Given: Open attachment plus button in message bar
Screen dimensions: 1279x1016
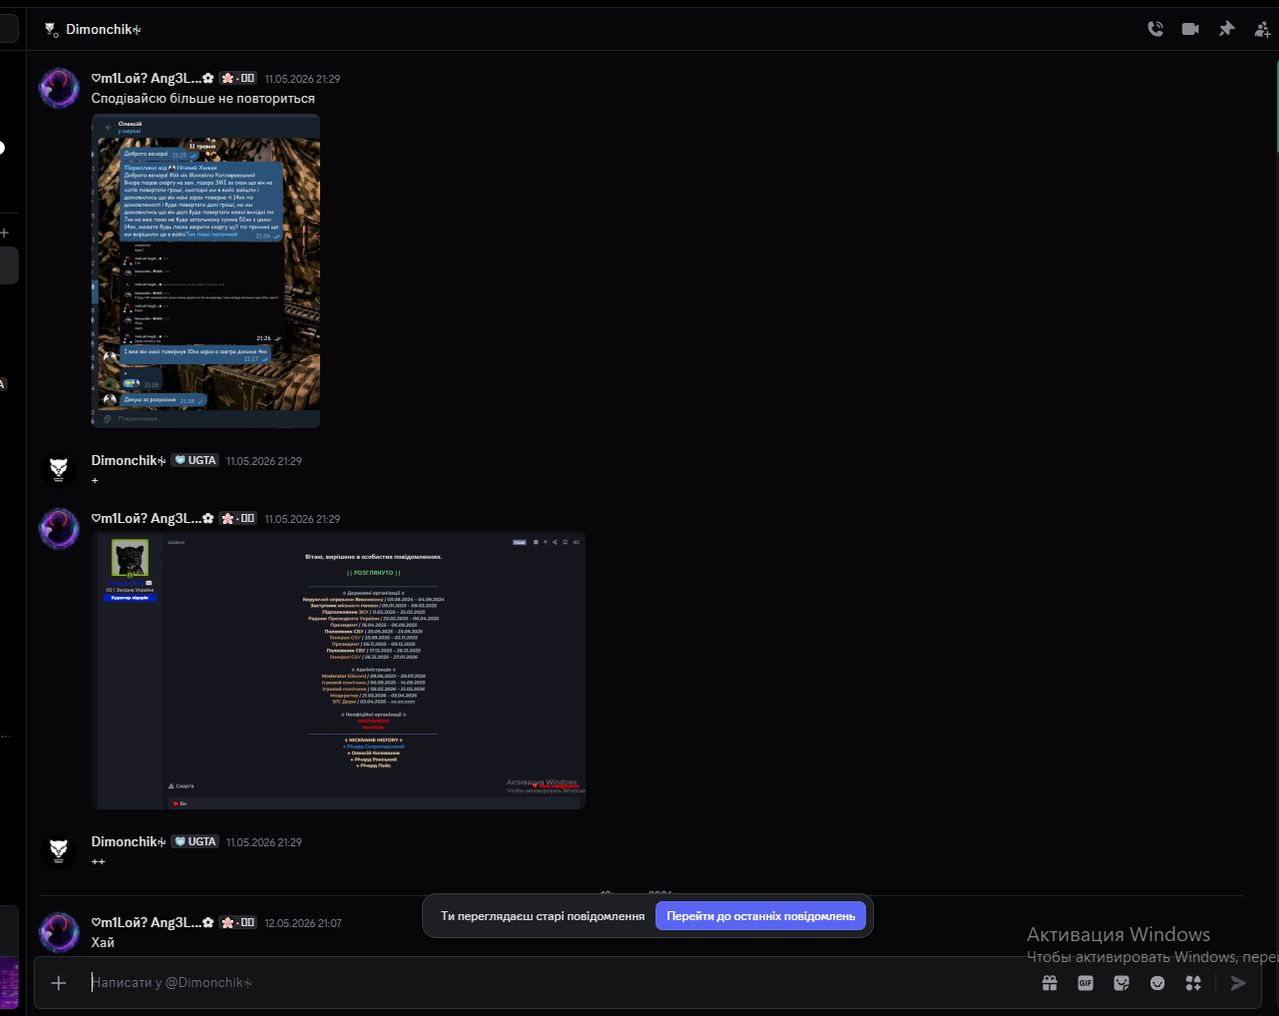Looking at the screenshot, I should (59, 983).
